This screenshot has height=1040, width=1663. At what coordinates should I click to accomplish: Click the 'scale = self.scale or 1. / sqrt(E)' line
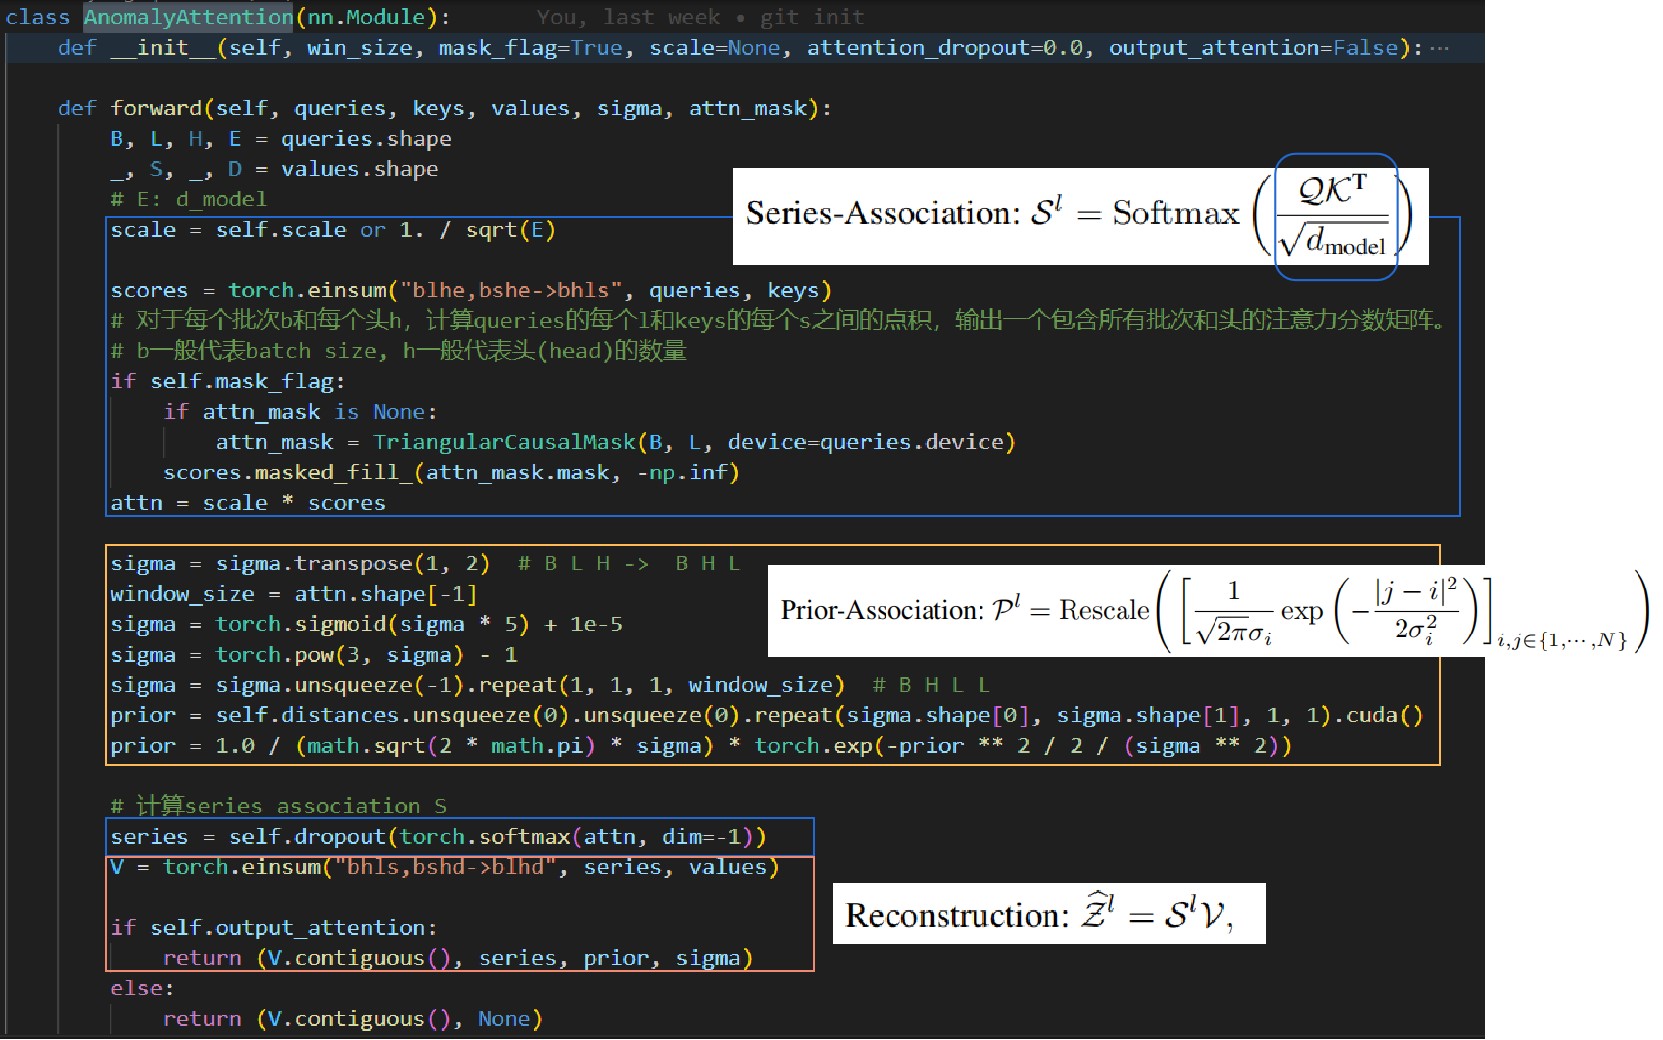pyautogui.click(x=333, y=230)
